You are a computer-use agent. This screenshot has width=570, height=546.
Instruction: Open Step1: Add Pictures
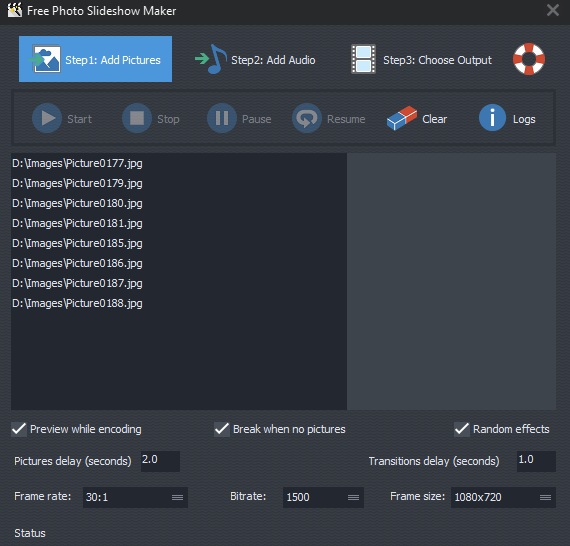tap(95, 59)
